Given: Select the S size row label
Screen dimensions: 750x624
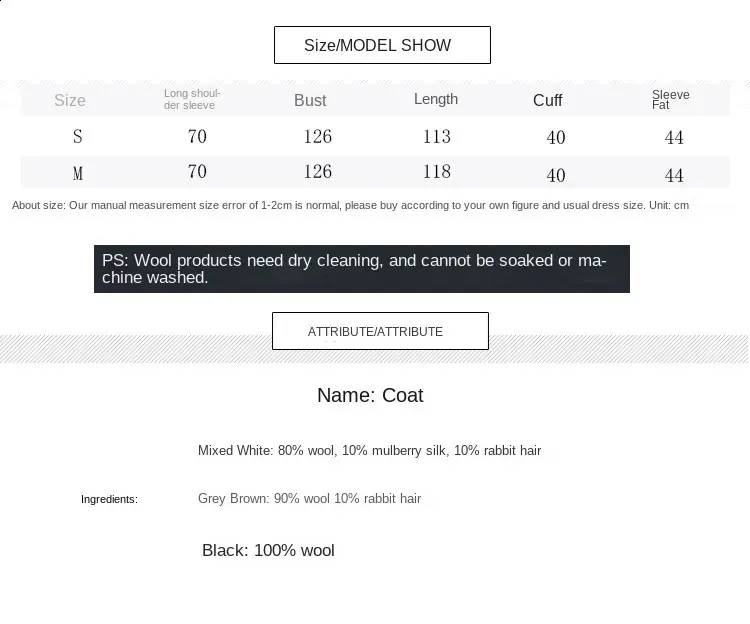Looking at the screenshot, I should click(78, 137).
